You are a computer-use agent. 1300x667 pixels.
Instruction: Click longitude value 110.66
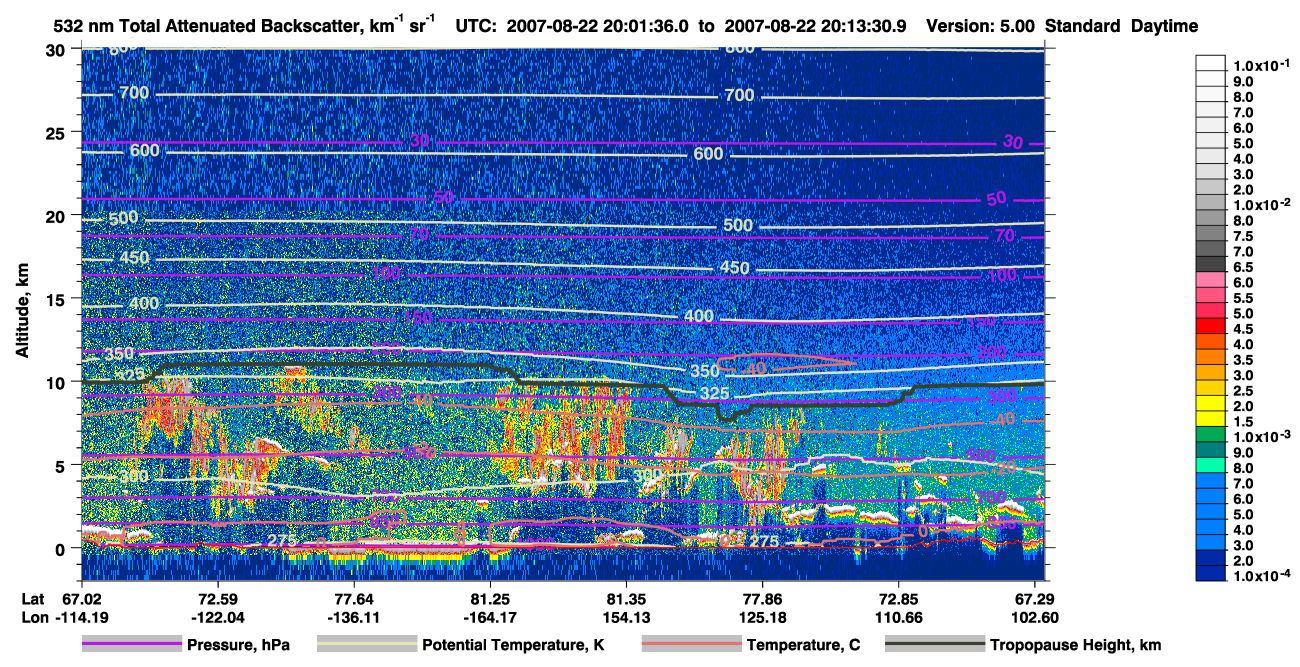click(x=898, y=617)
